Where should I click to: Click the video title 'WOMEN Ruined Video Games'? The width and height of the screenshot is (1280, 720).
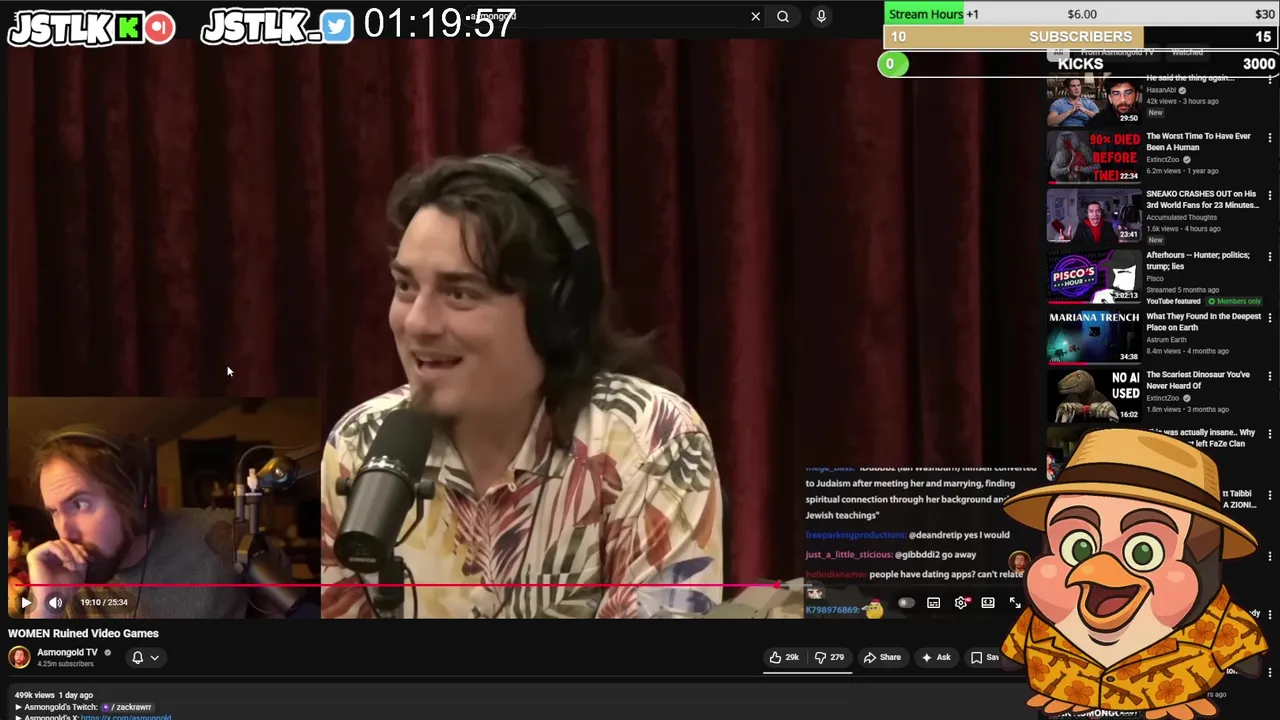83,633
